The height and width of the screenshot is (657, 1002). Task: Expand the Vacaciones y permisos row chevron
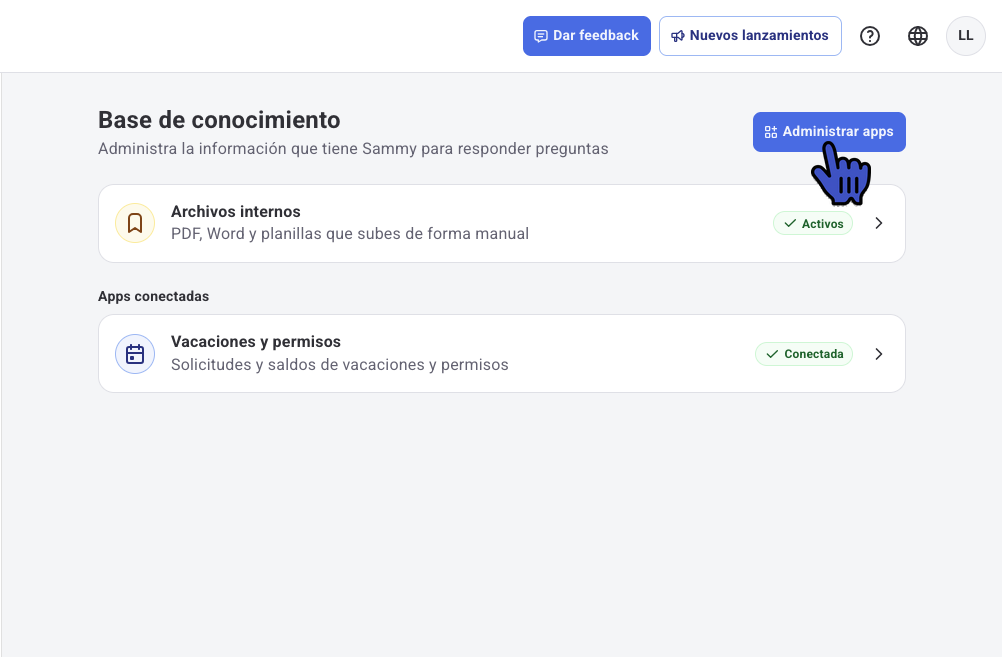[x=879, y=353]
